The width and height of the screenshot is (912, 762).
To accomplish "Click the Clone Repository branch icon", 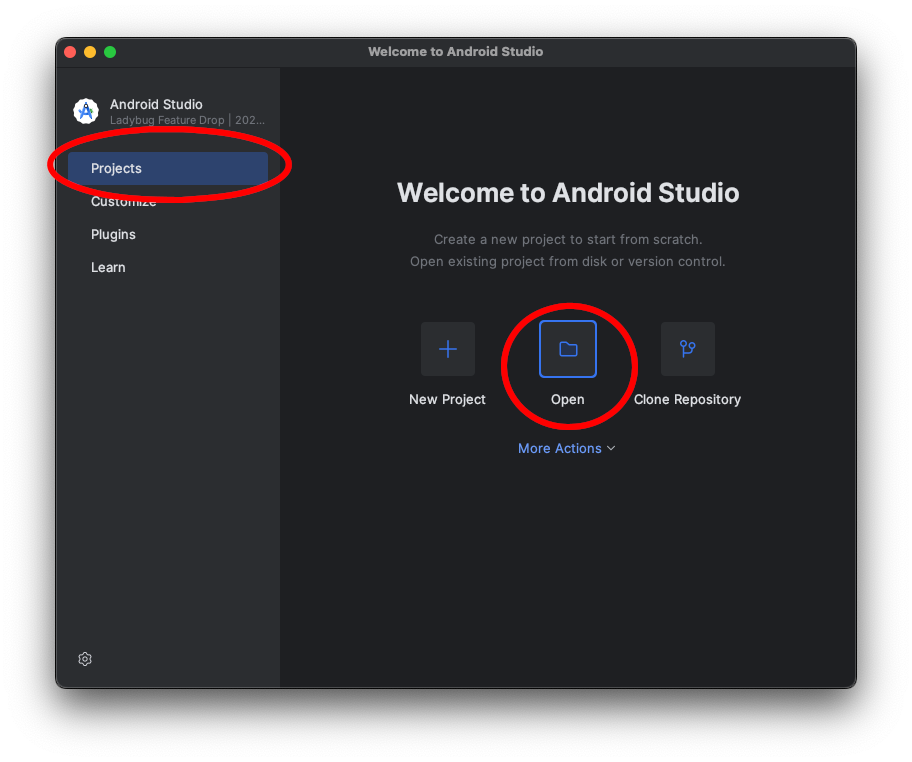I will click(687, 349).
